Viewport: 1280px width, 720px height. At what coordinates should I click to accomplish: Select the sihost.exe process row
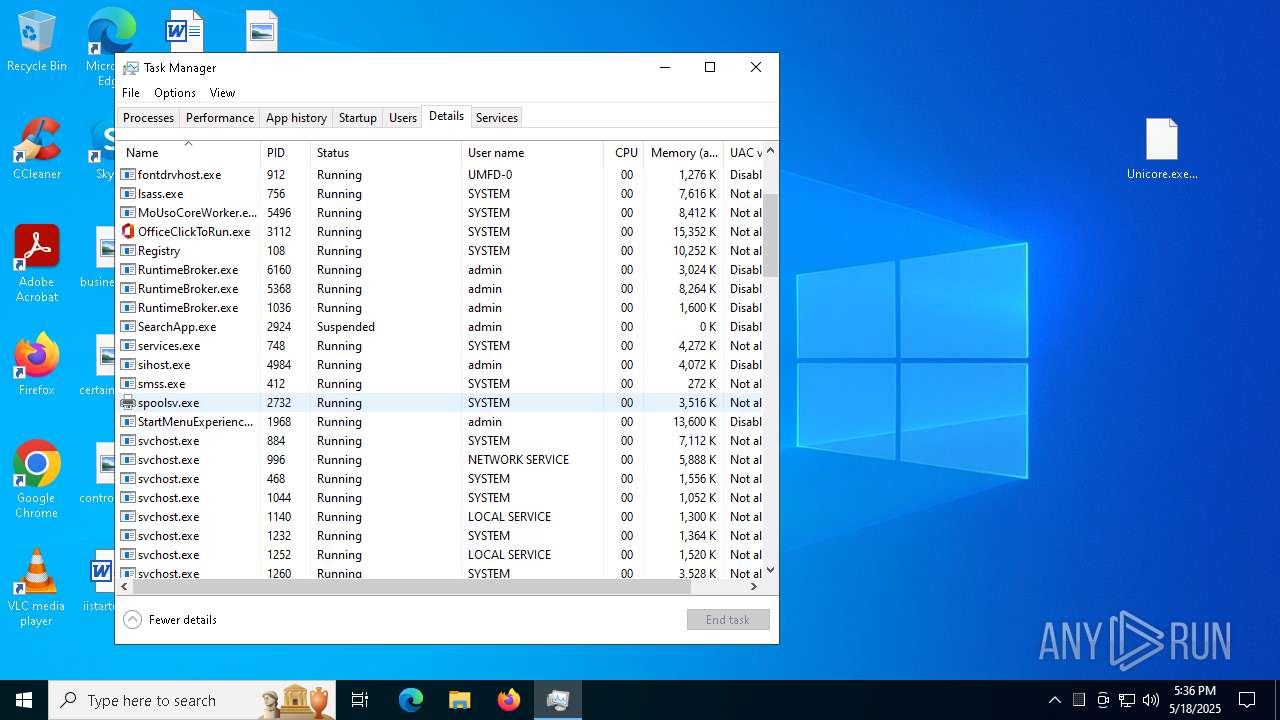coord(440,365)
